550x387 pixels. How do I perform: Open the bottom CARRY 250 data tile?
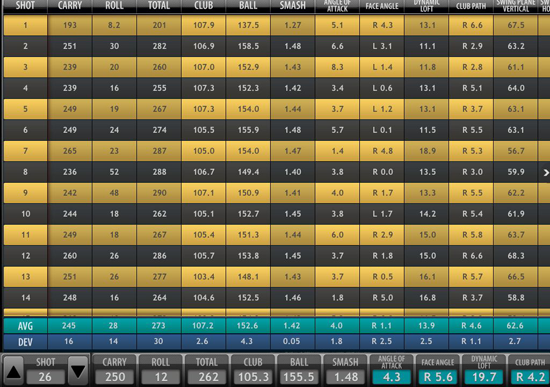point(114,369)
